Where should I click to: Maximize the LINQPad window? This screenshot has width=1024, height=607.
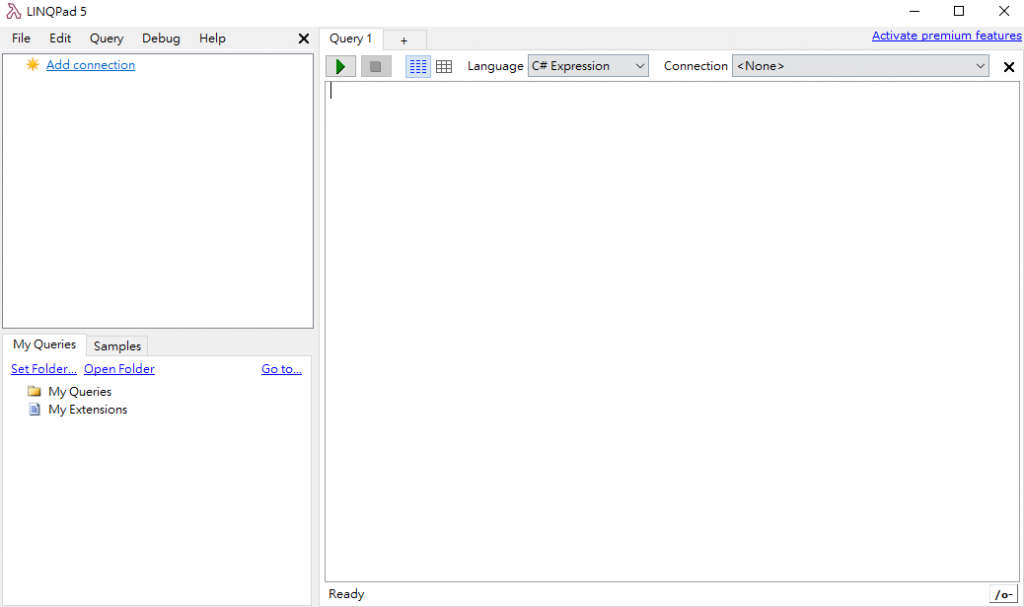tap(959, 11)
